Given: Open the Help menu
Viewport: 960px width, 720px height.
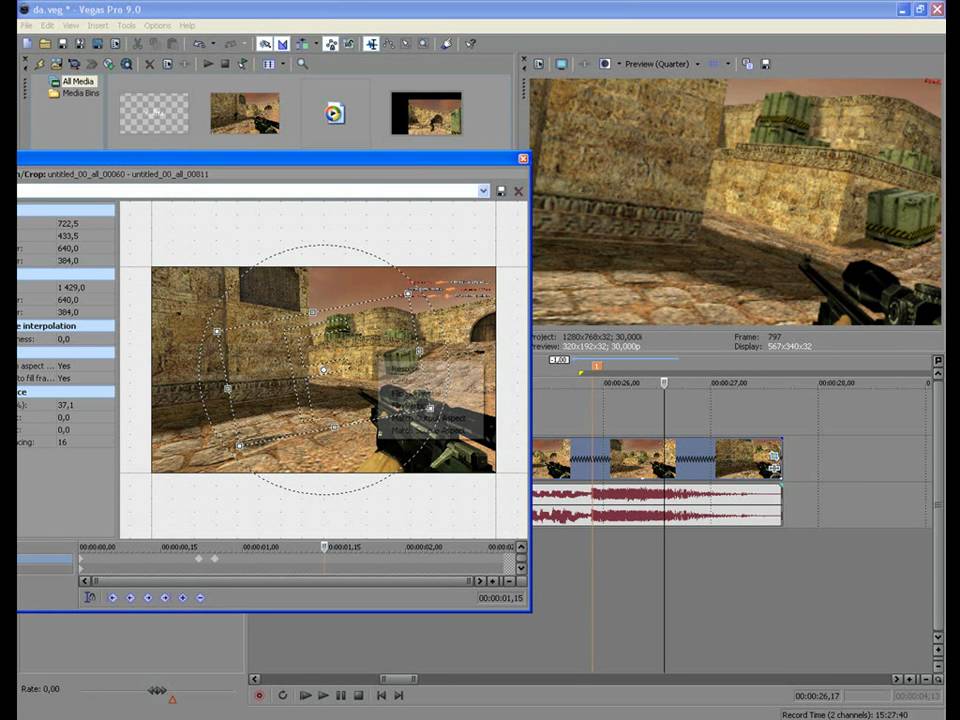Looking at the screenshot, I should pyautogui.click(x=187, y=26).
